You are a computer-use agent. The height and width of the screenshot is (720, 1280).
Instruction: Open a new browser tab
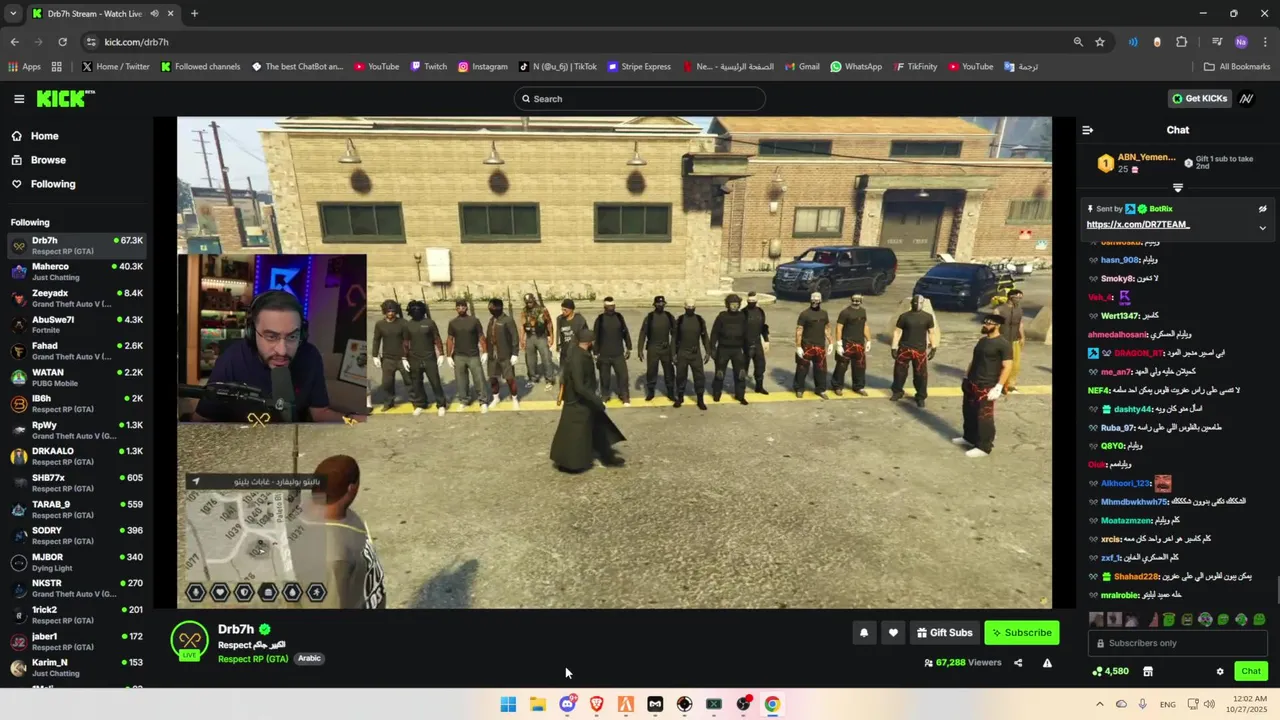[194, 14]
